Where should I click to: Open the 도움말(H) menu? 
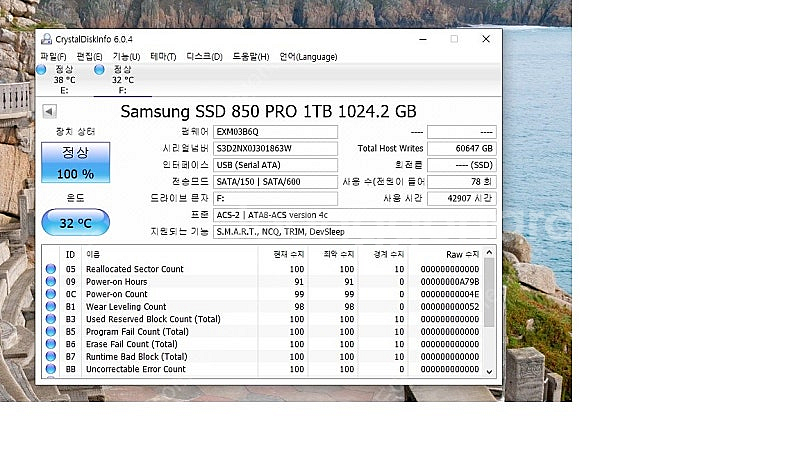tap(251, 57)
